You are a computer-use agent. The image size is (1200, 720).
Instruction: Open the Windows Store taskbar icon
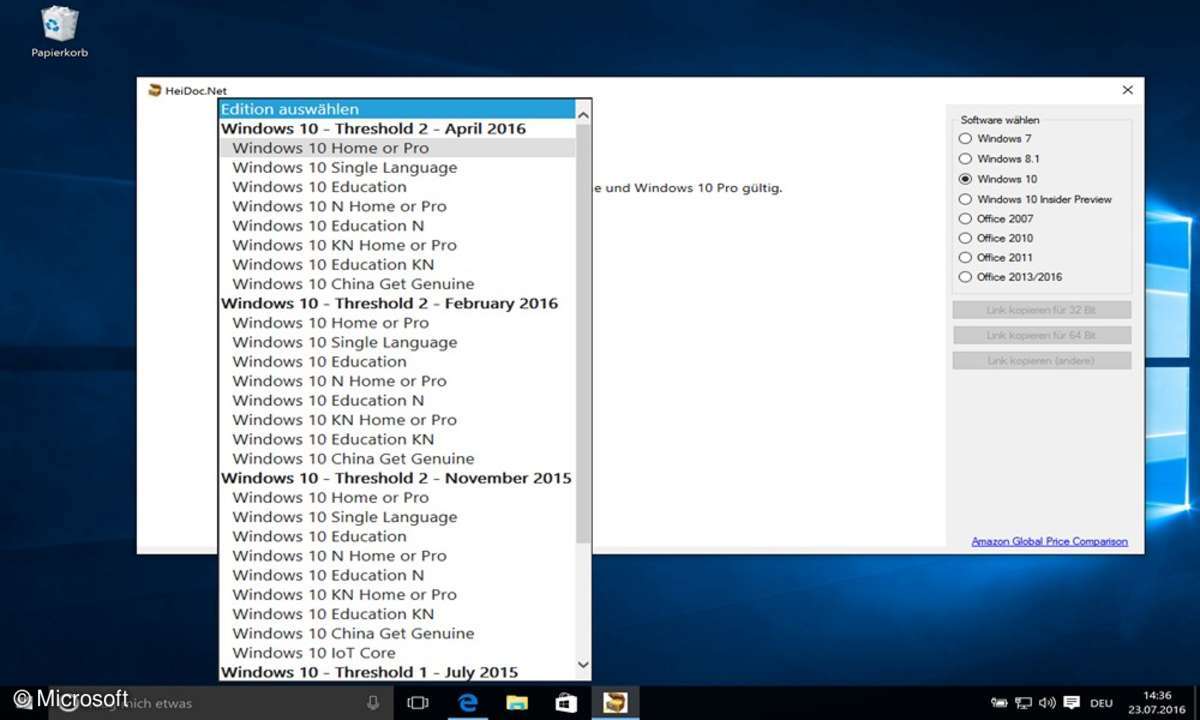tap(565, 703)
